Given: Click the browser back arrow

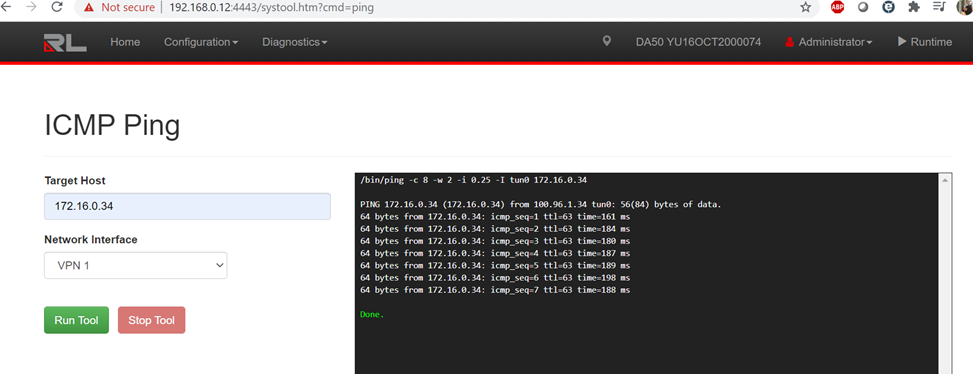Looking at the screenshot, I should click(6, 7).
